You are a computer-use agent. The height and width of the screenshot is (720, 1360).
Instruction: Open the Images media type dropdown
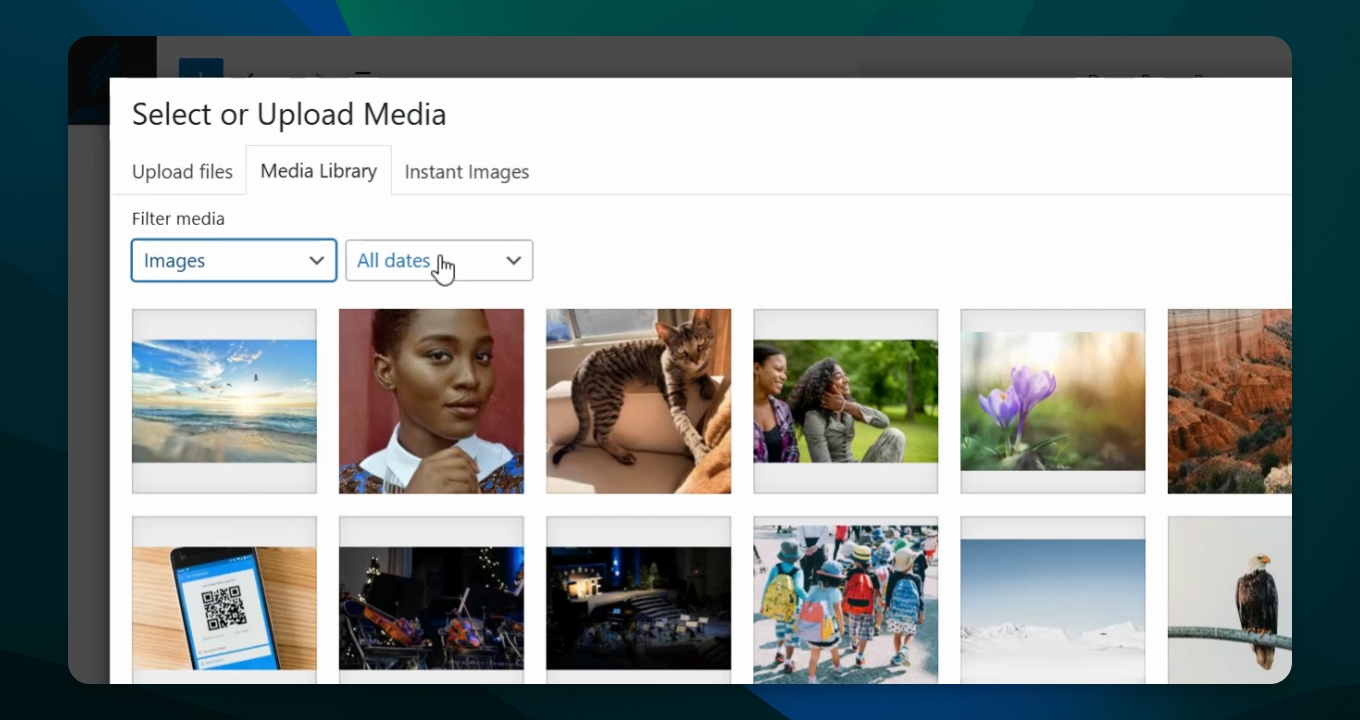pos(234,261)
